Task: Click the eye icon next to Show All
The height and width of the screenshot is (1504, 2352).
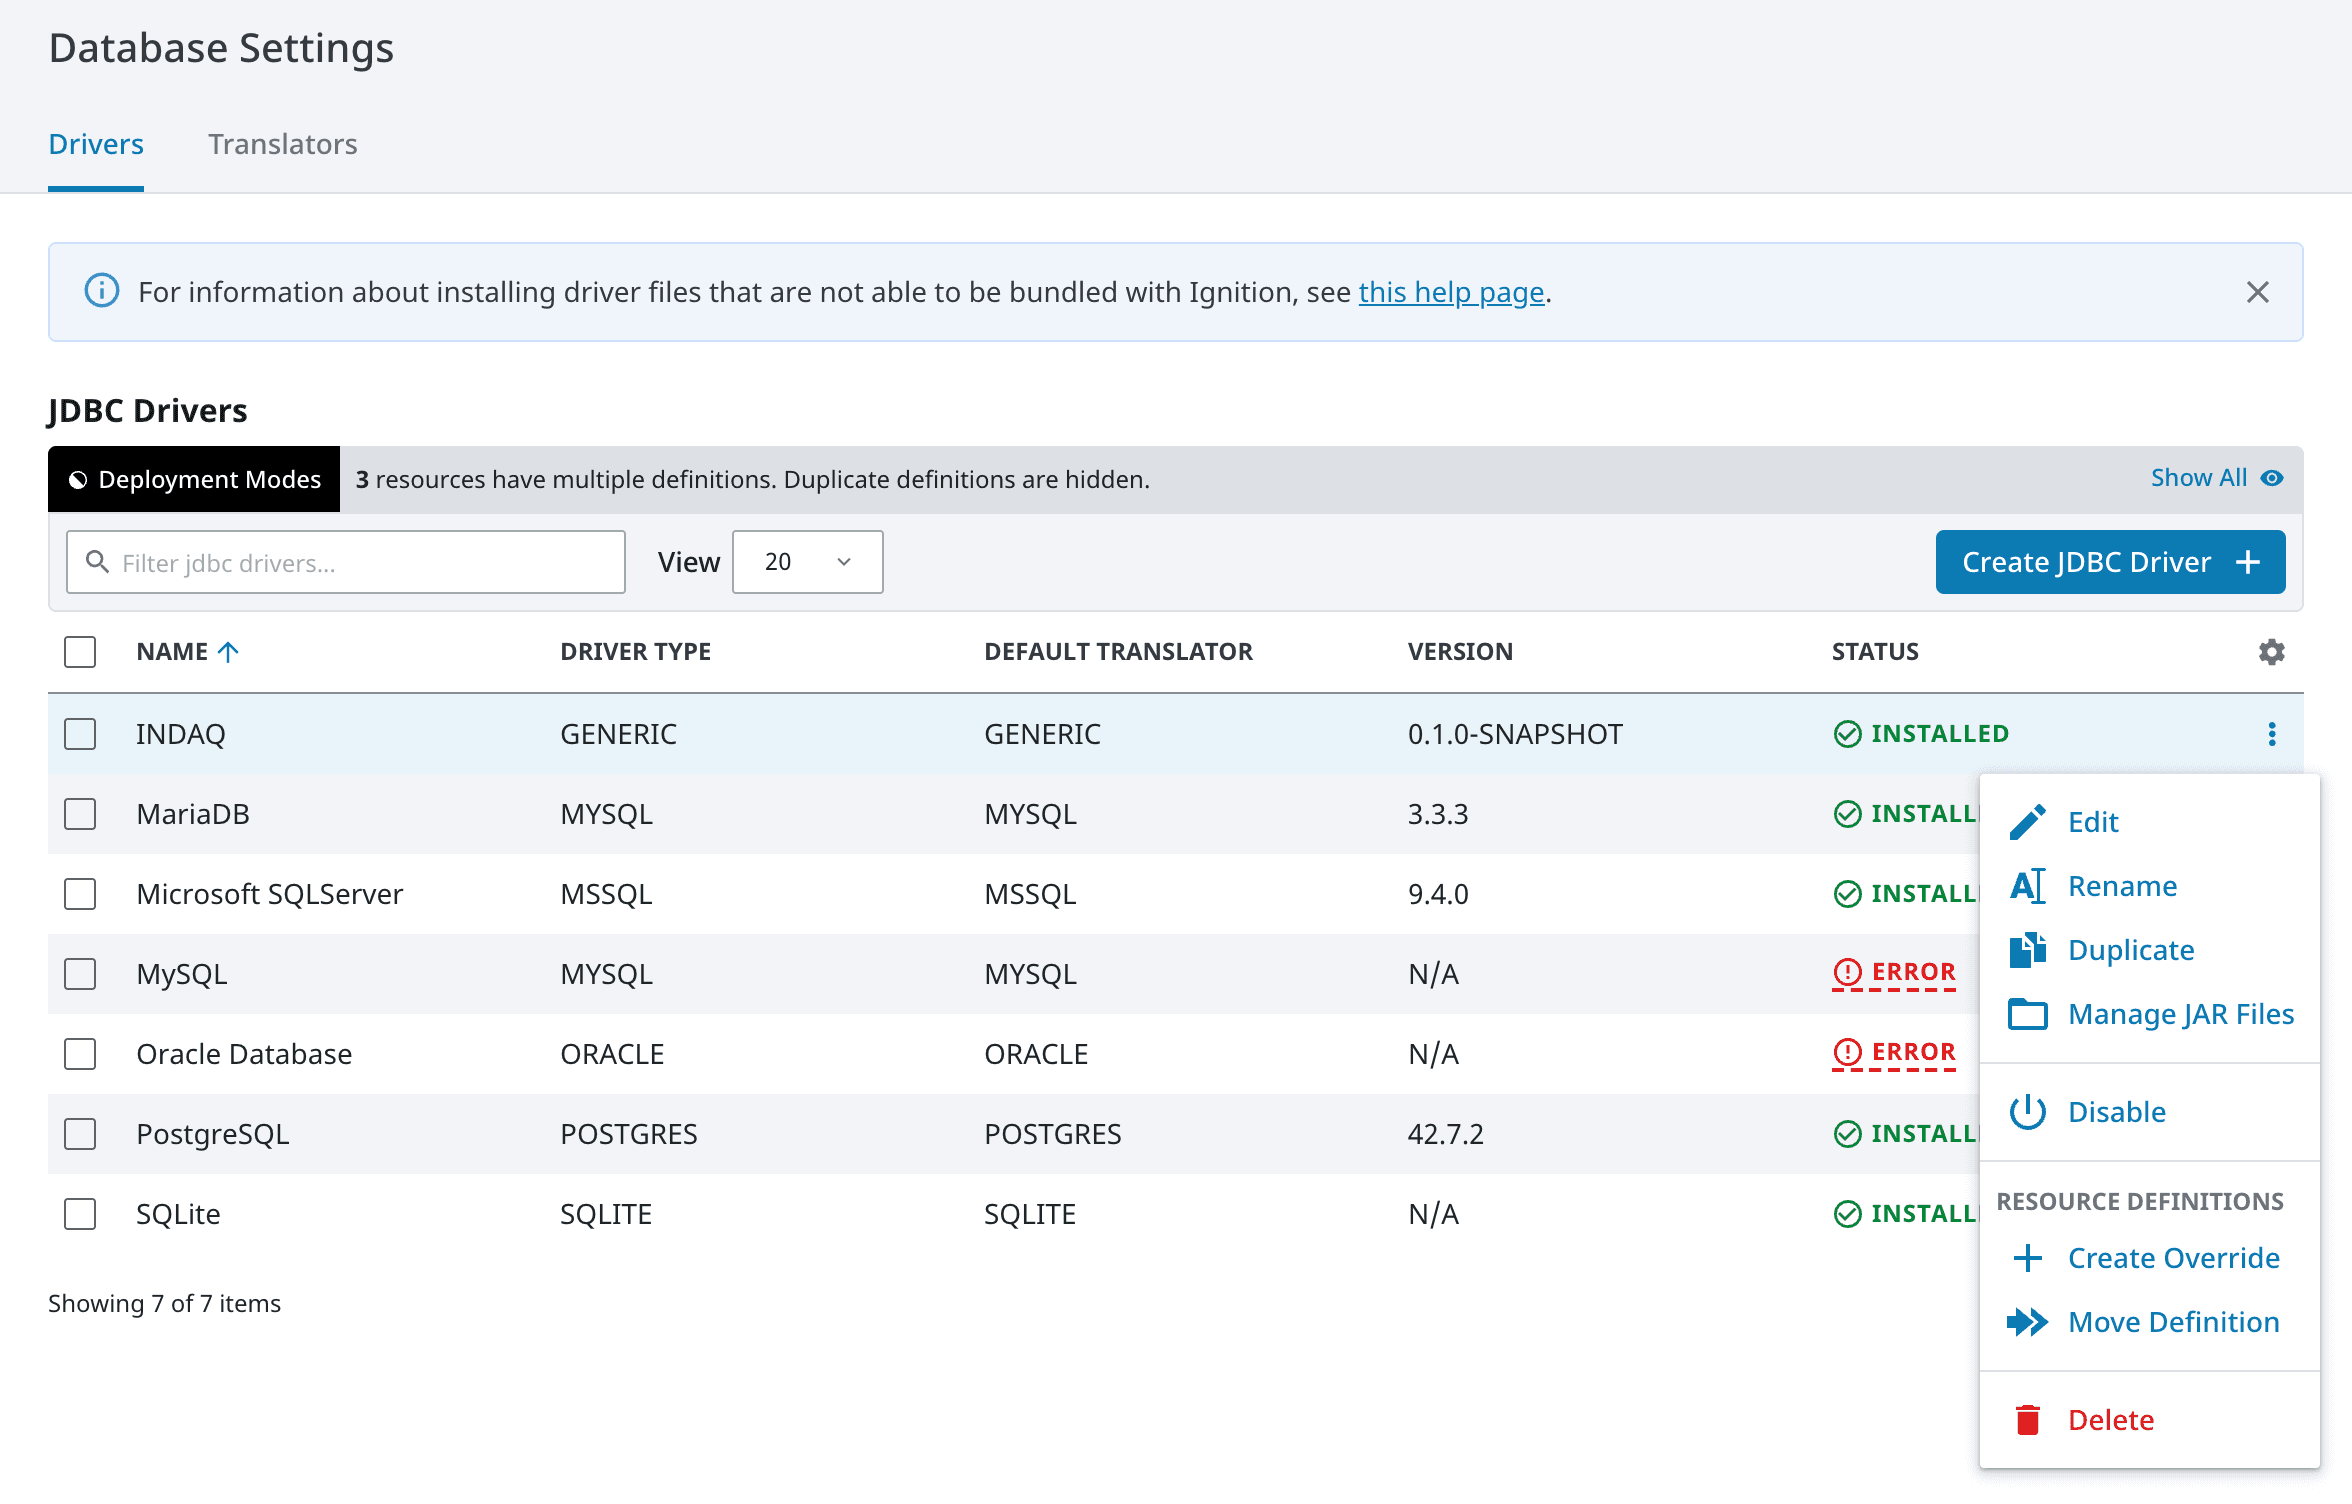Action: pyautogui.click(x=2272, y=478)
